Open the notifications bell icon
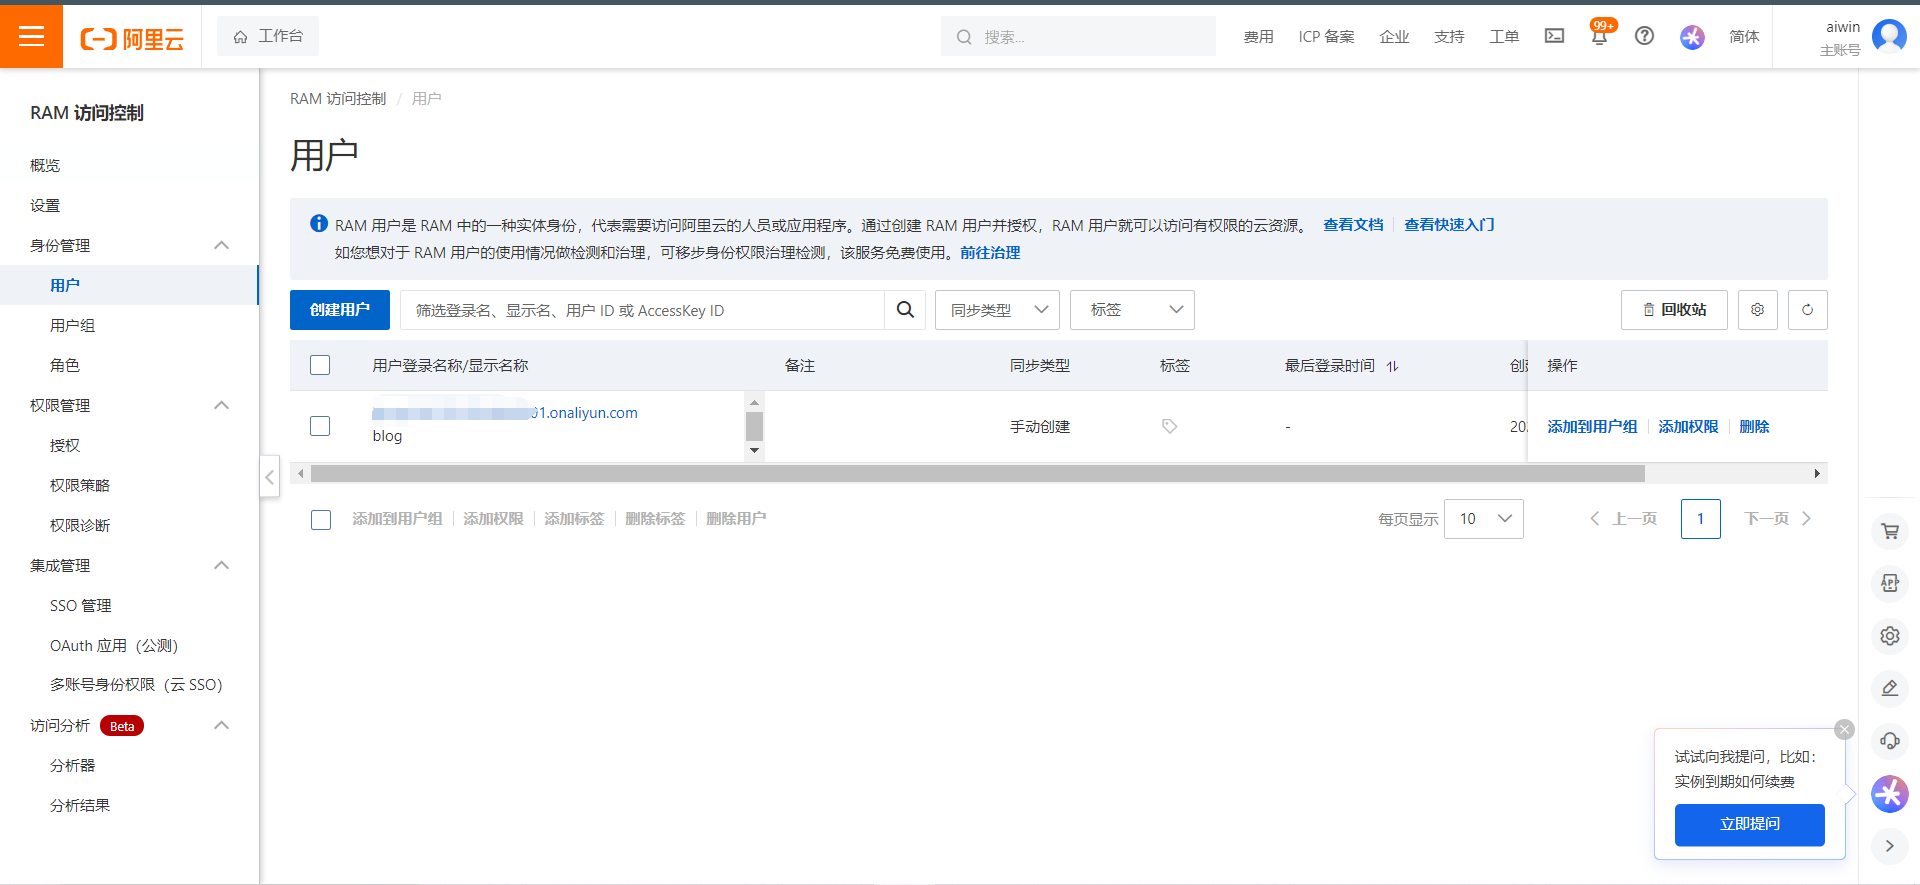 point(1599,36)
